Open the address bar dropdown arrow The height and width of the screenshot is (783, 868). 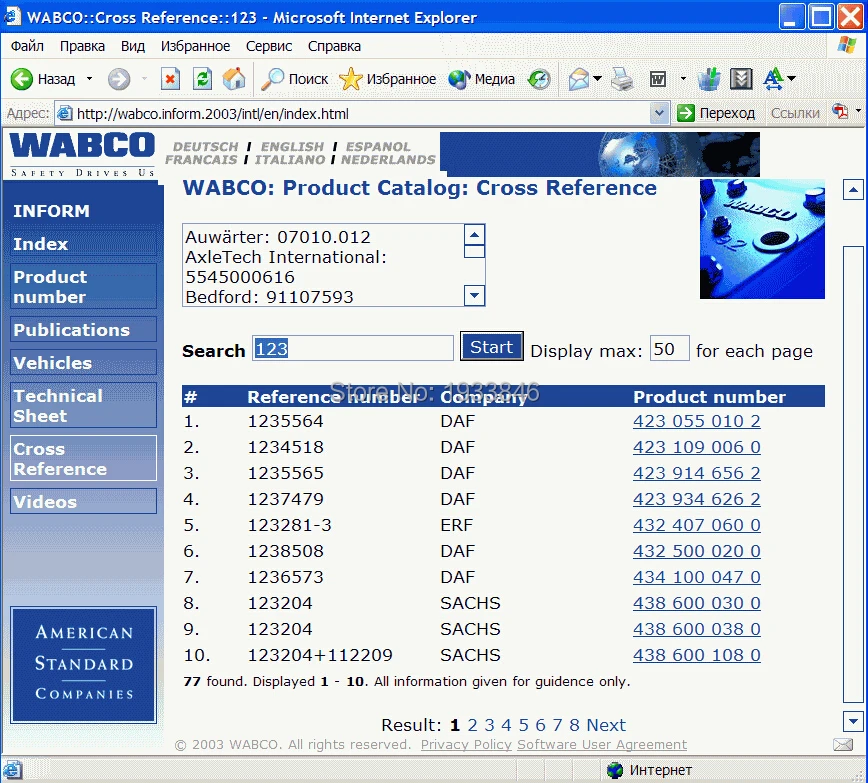(659, 113)
